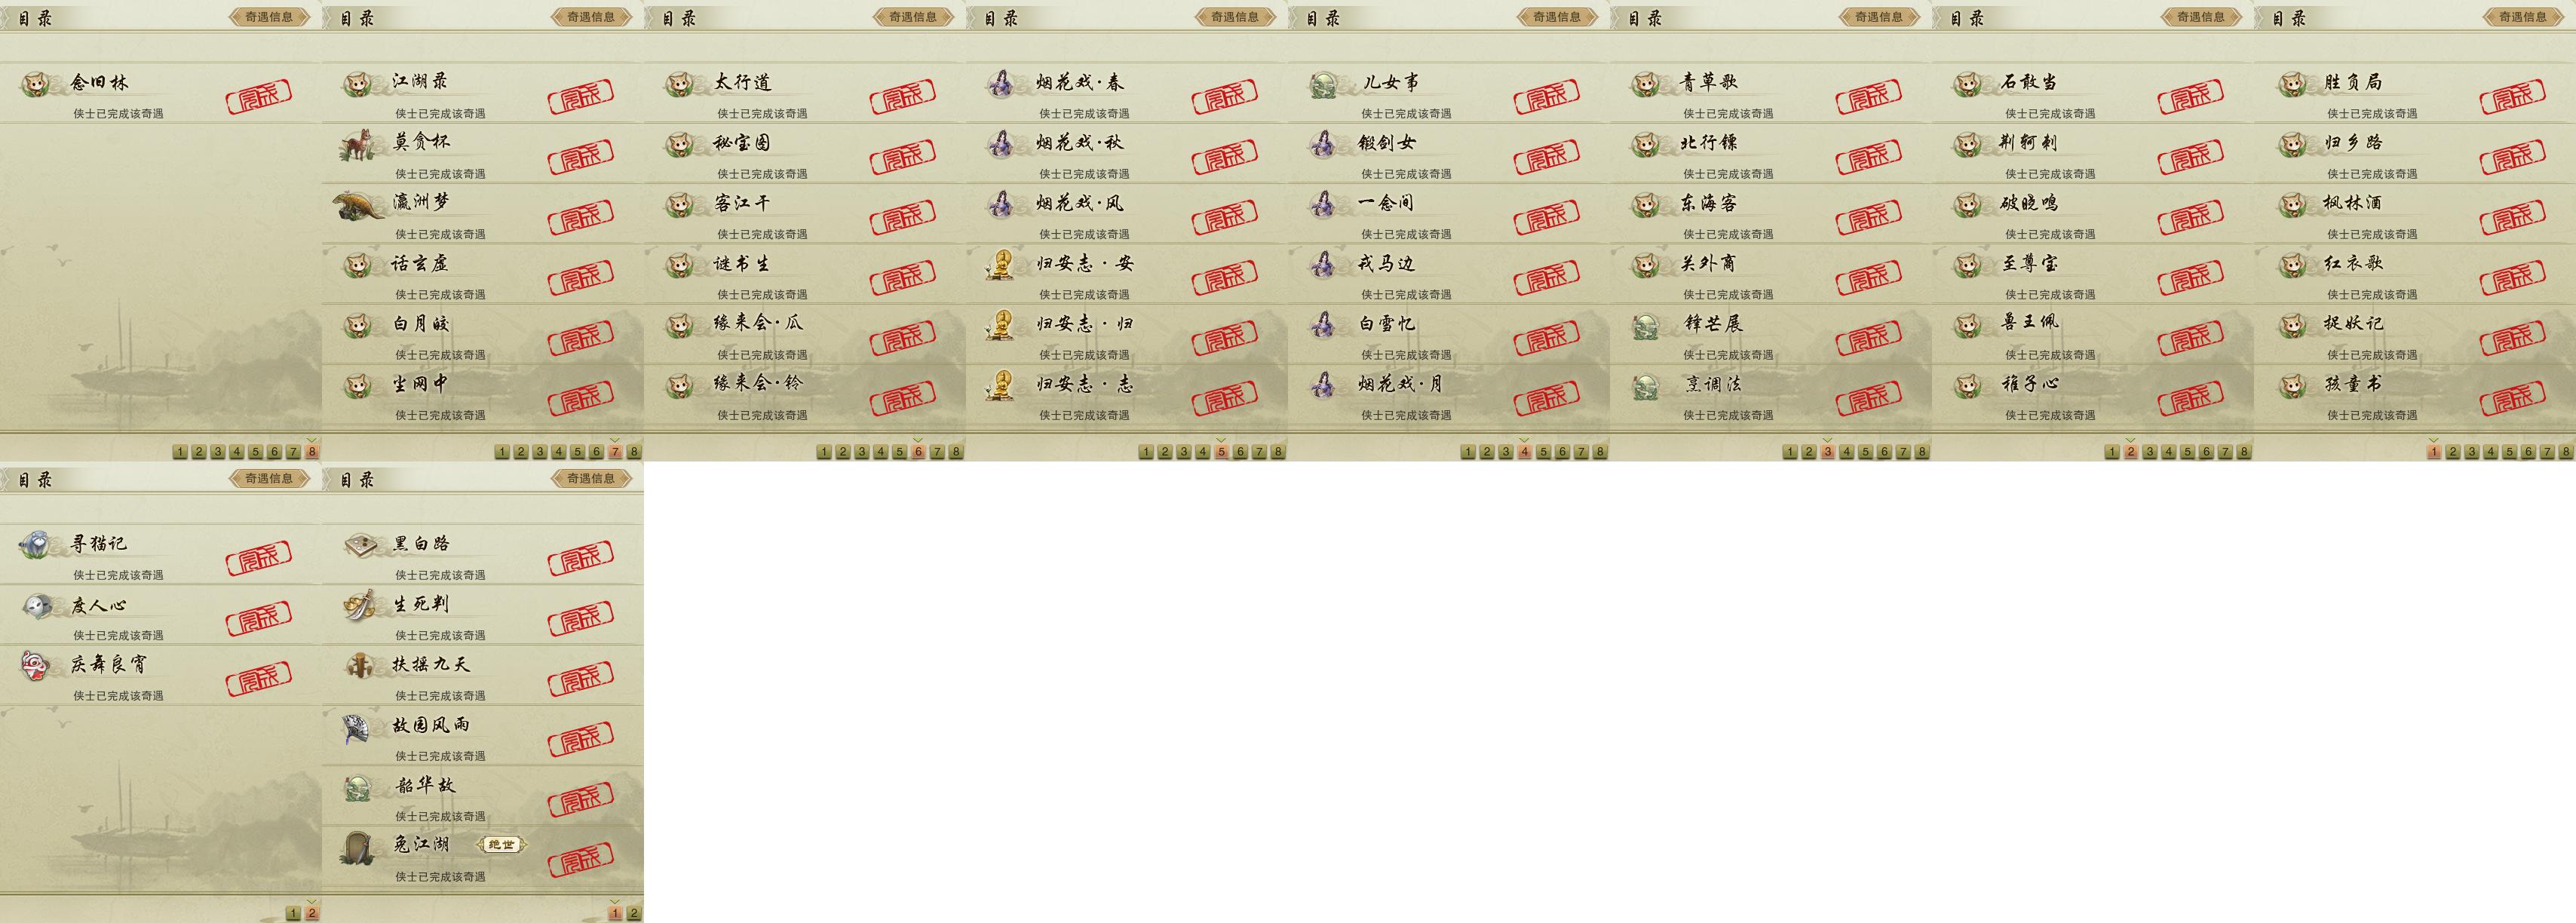Image resolution: width=2576 pixels, height=923 pixels.
Task: Open the 韶华故 adventure entry
Action: [483, 796]
